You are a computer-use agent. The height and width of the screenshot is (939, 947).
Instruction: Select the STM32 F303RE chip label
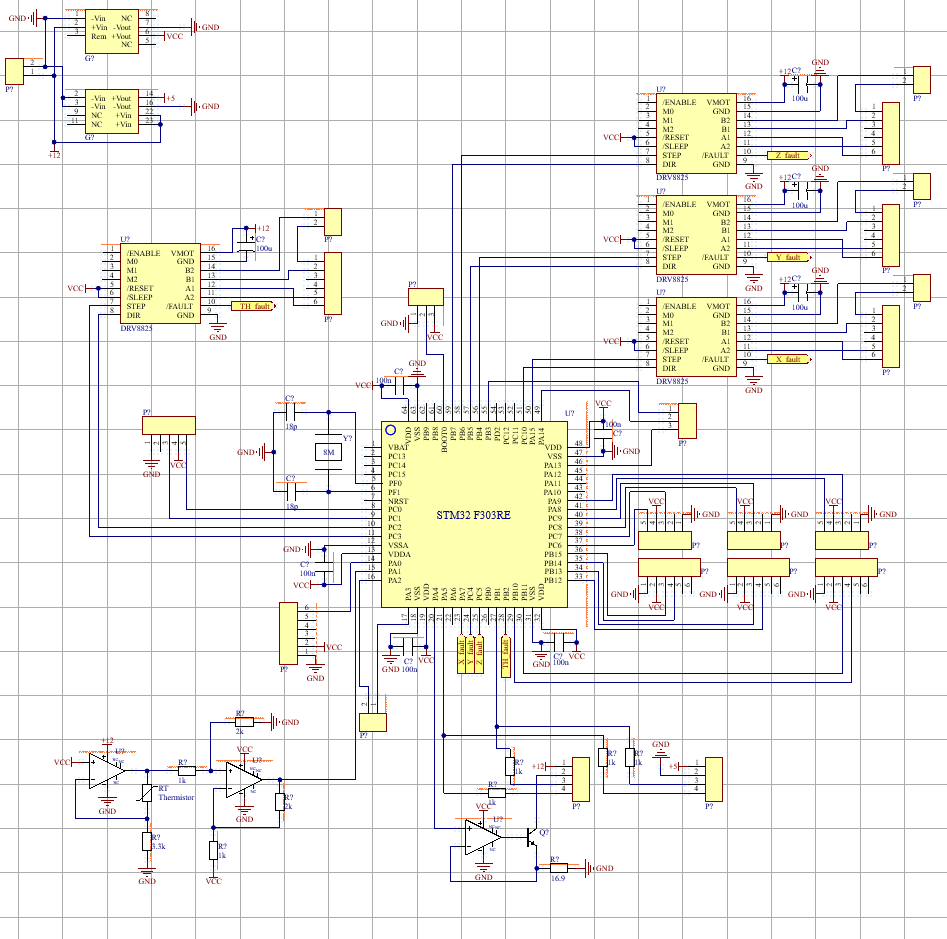pyautogui.click(x=474, y=515)
